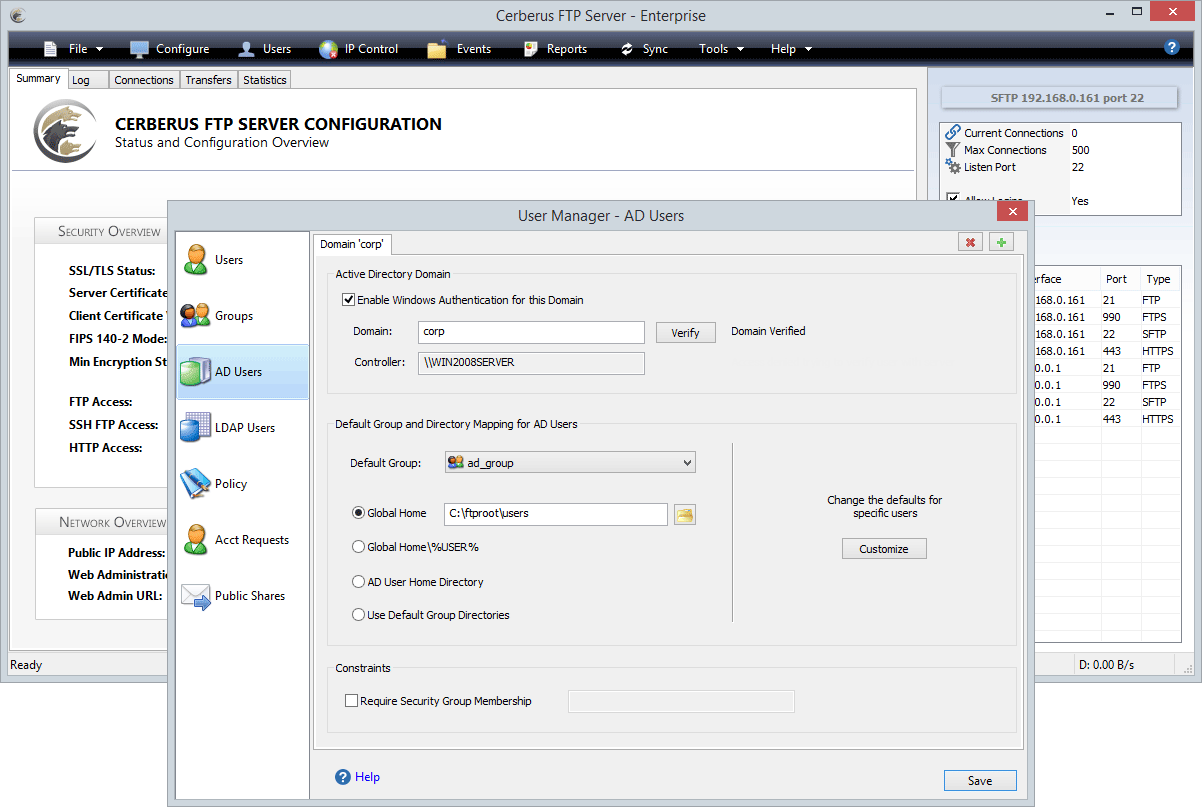Viewport: 1202px width, 807px height.
Task: Close the User Manager dialog
Action: [x=1013, y=212]
